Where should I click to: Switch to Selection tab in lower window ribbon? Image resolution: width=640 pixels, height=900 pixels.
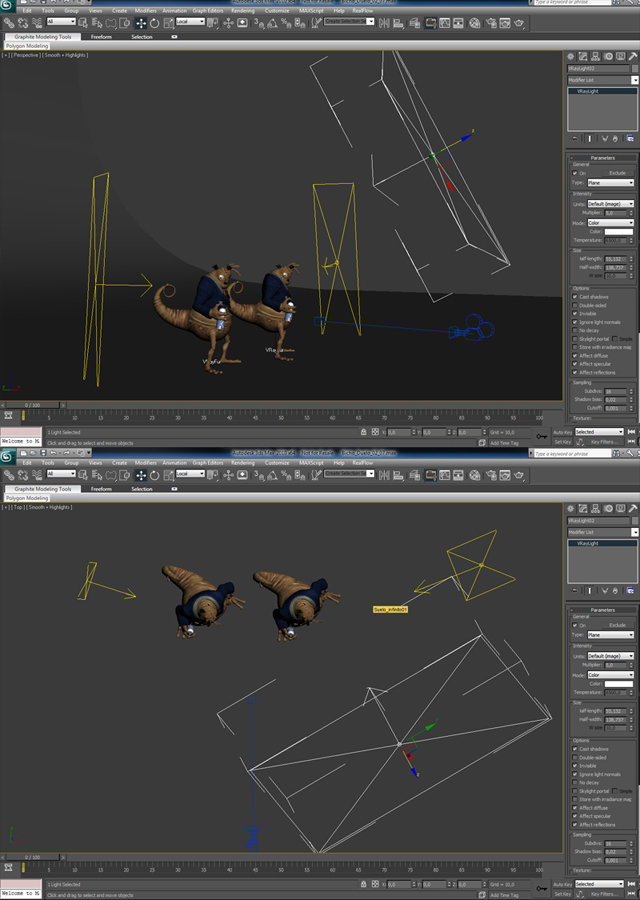[142, 489]
